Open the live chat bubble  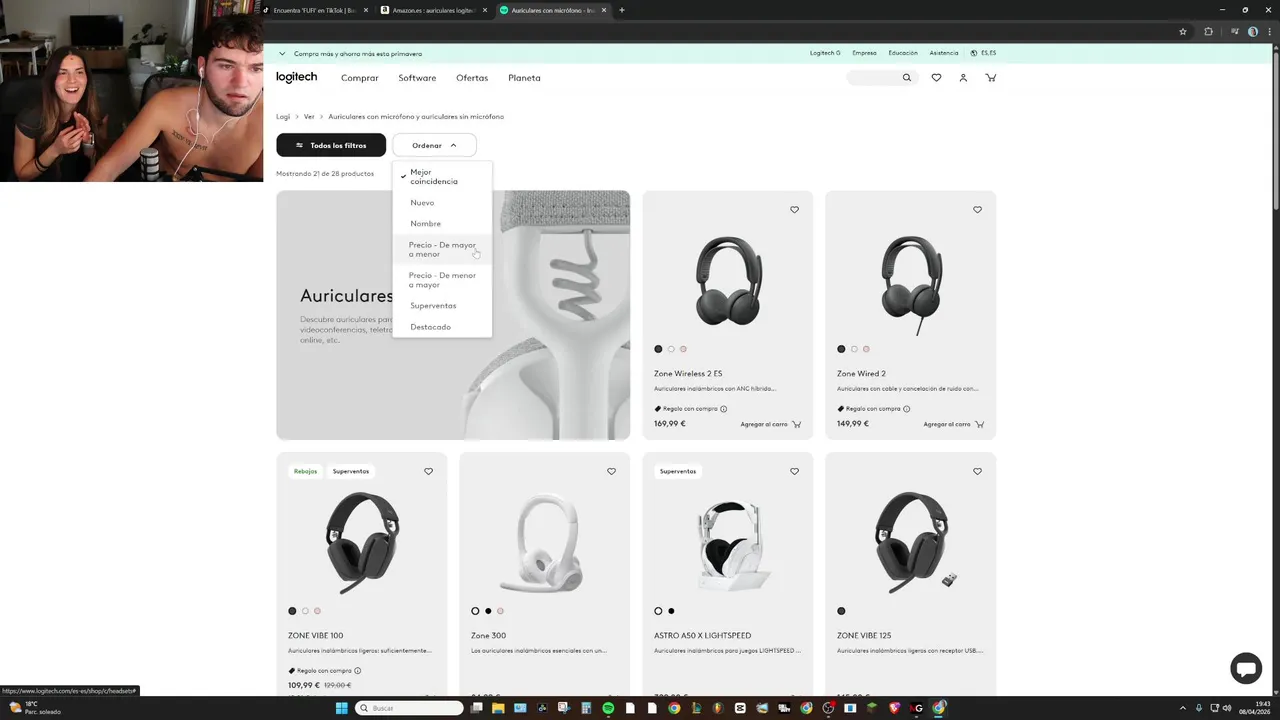click(1246, 669)
